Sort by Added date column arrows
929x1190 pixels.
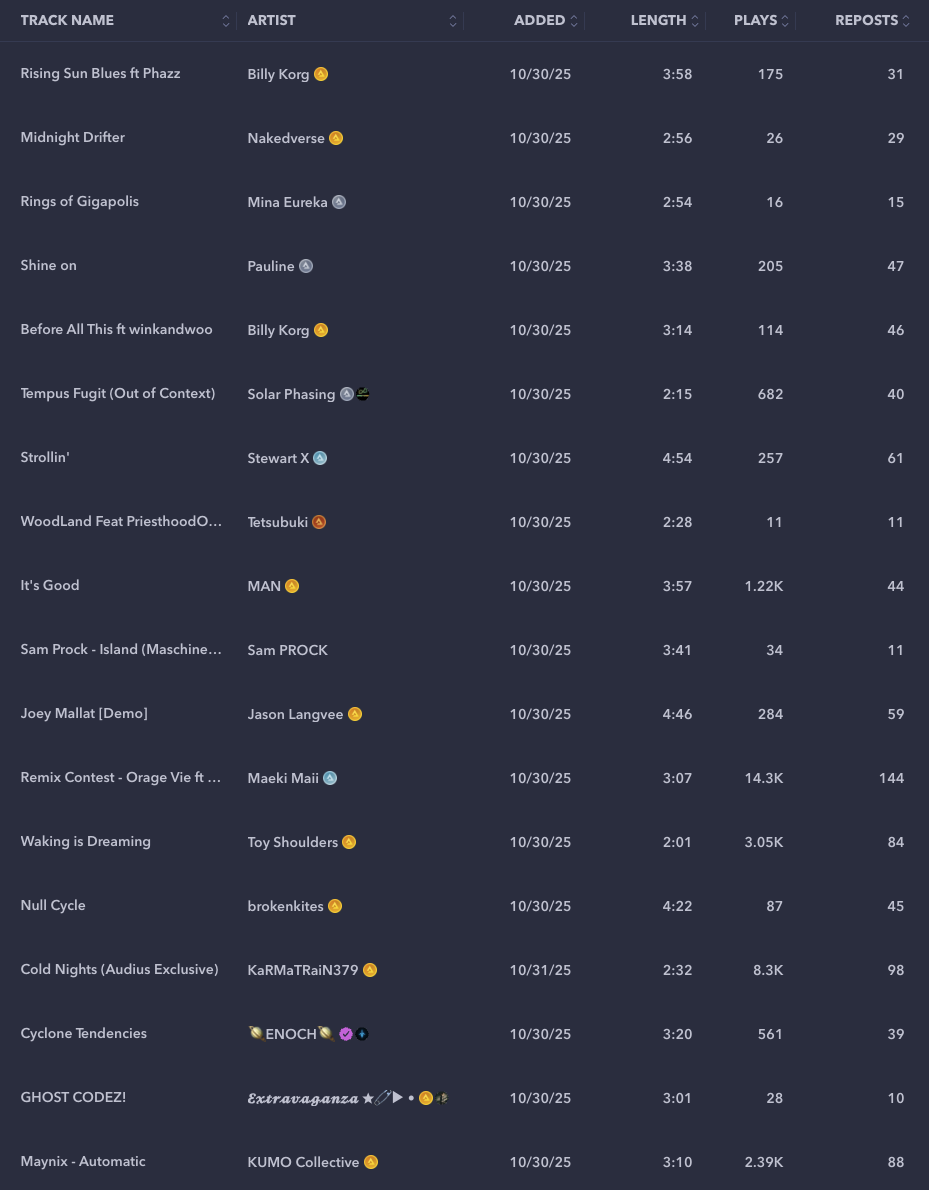coord(574,21)
